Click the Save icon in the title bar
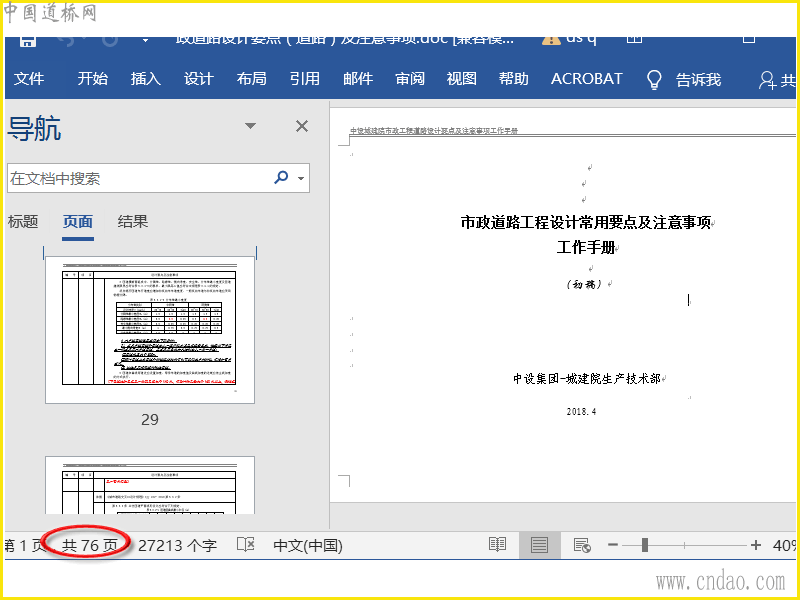The image size is (800, 600). [x=28, y=41]
